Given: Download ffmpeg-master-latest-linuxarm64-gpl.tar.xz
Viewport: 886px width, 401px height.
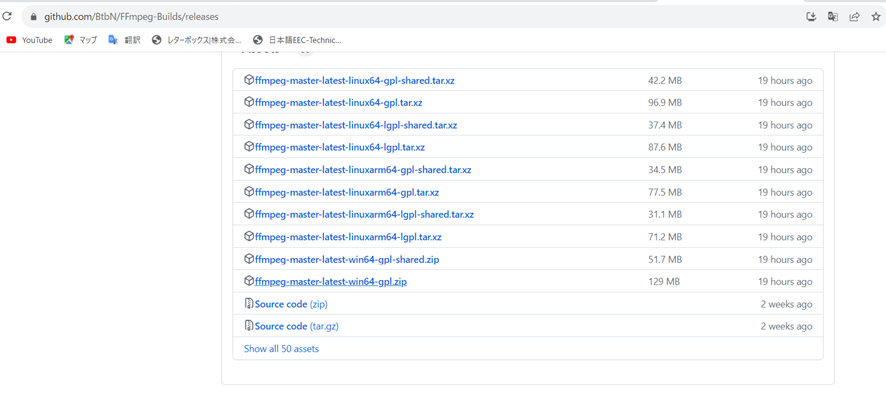Looking at the screenshot, I should click(x=347, y=193).
